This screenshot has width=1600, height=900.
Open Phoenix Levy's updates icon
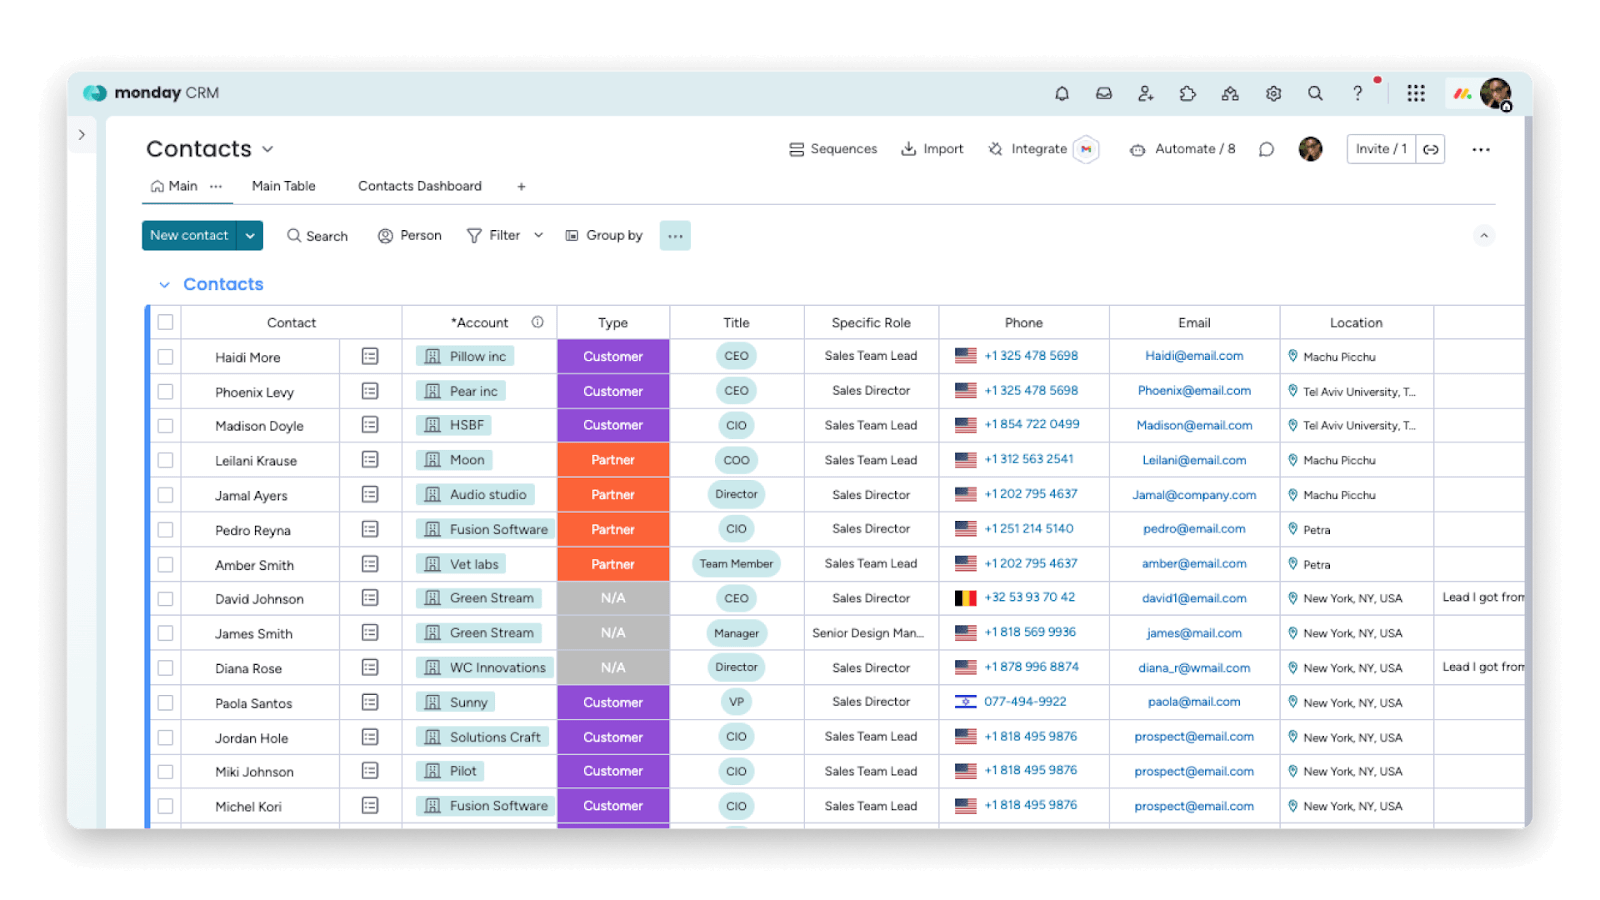(x=370, y=391)
